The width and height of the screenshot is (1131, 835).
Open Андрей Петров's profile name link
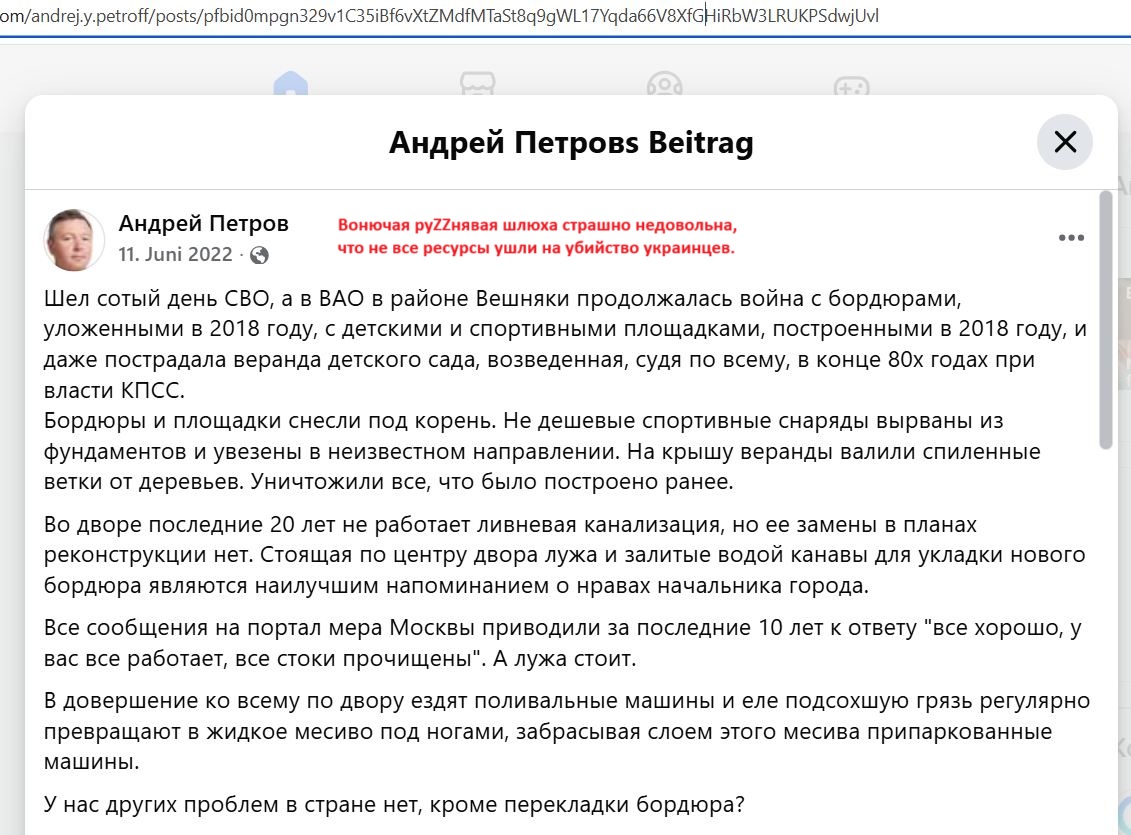tap(203, 223)
